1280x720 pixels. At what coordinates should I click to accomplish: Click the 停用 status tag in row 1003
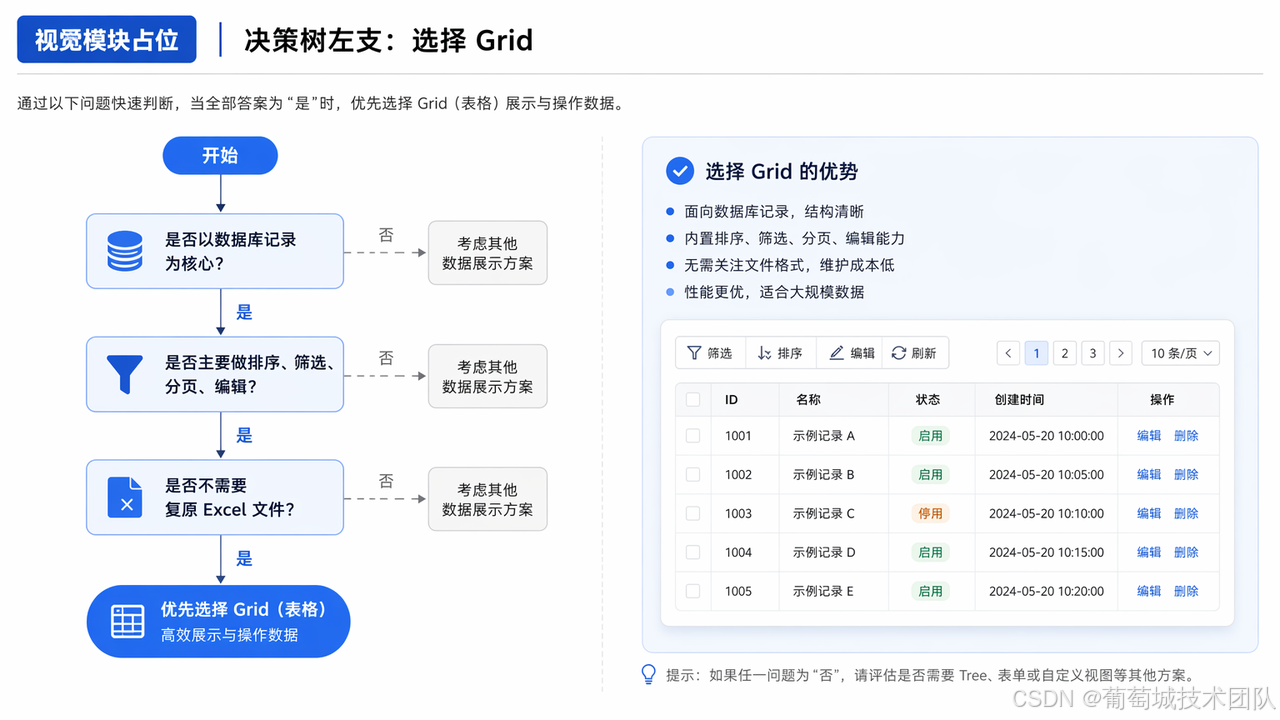930,513
